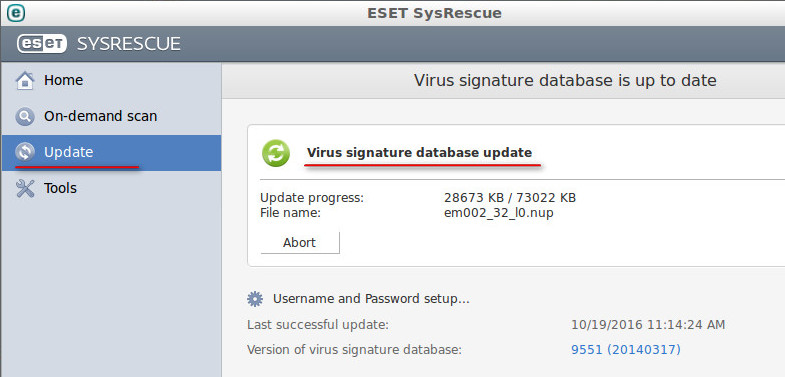Click the Update arrows icon in sidebar
This screenshot has height=377, width=785.
click(x=25, y=152)
